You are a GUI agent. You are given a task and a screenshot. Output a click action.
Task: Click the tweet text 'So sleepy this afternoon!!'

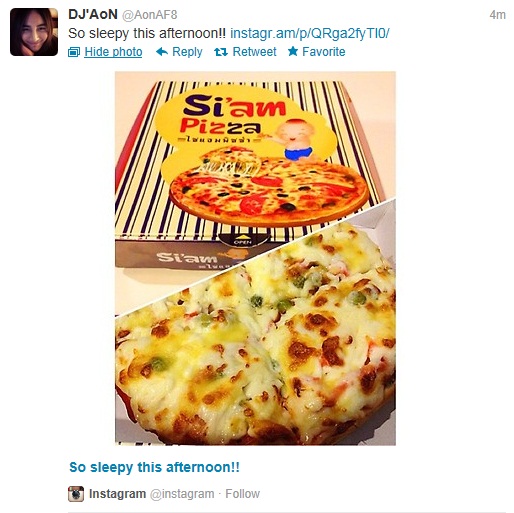(x=147, y=33)
